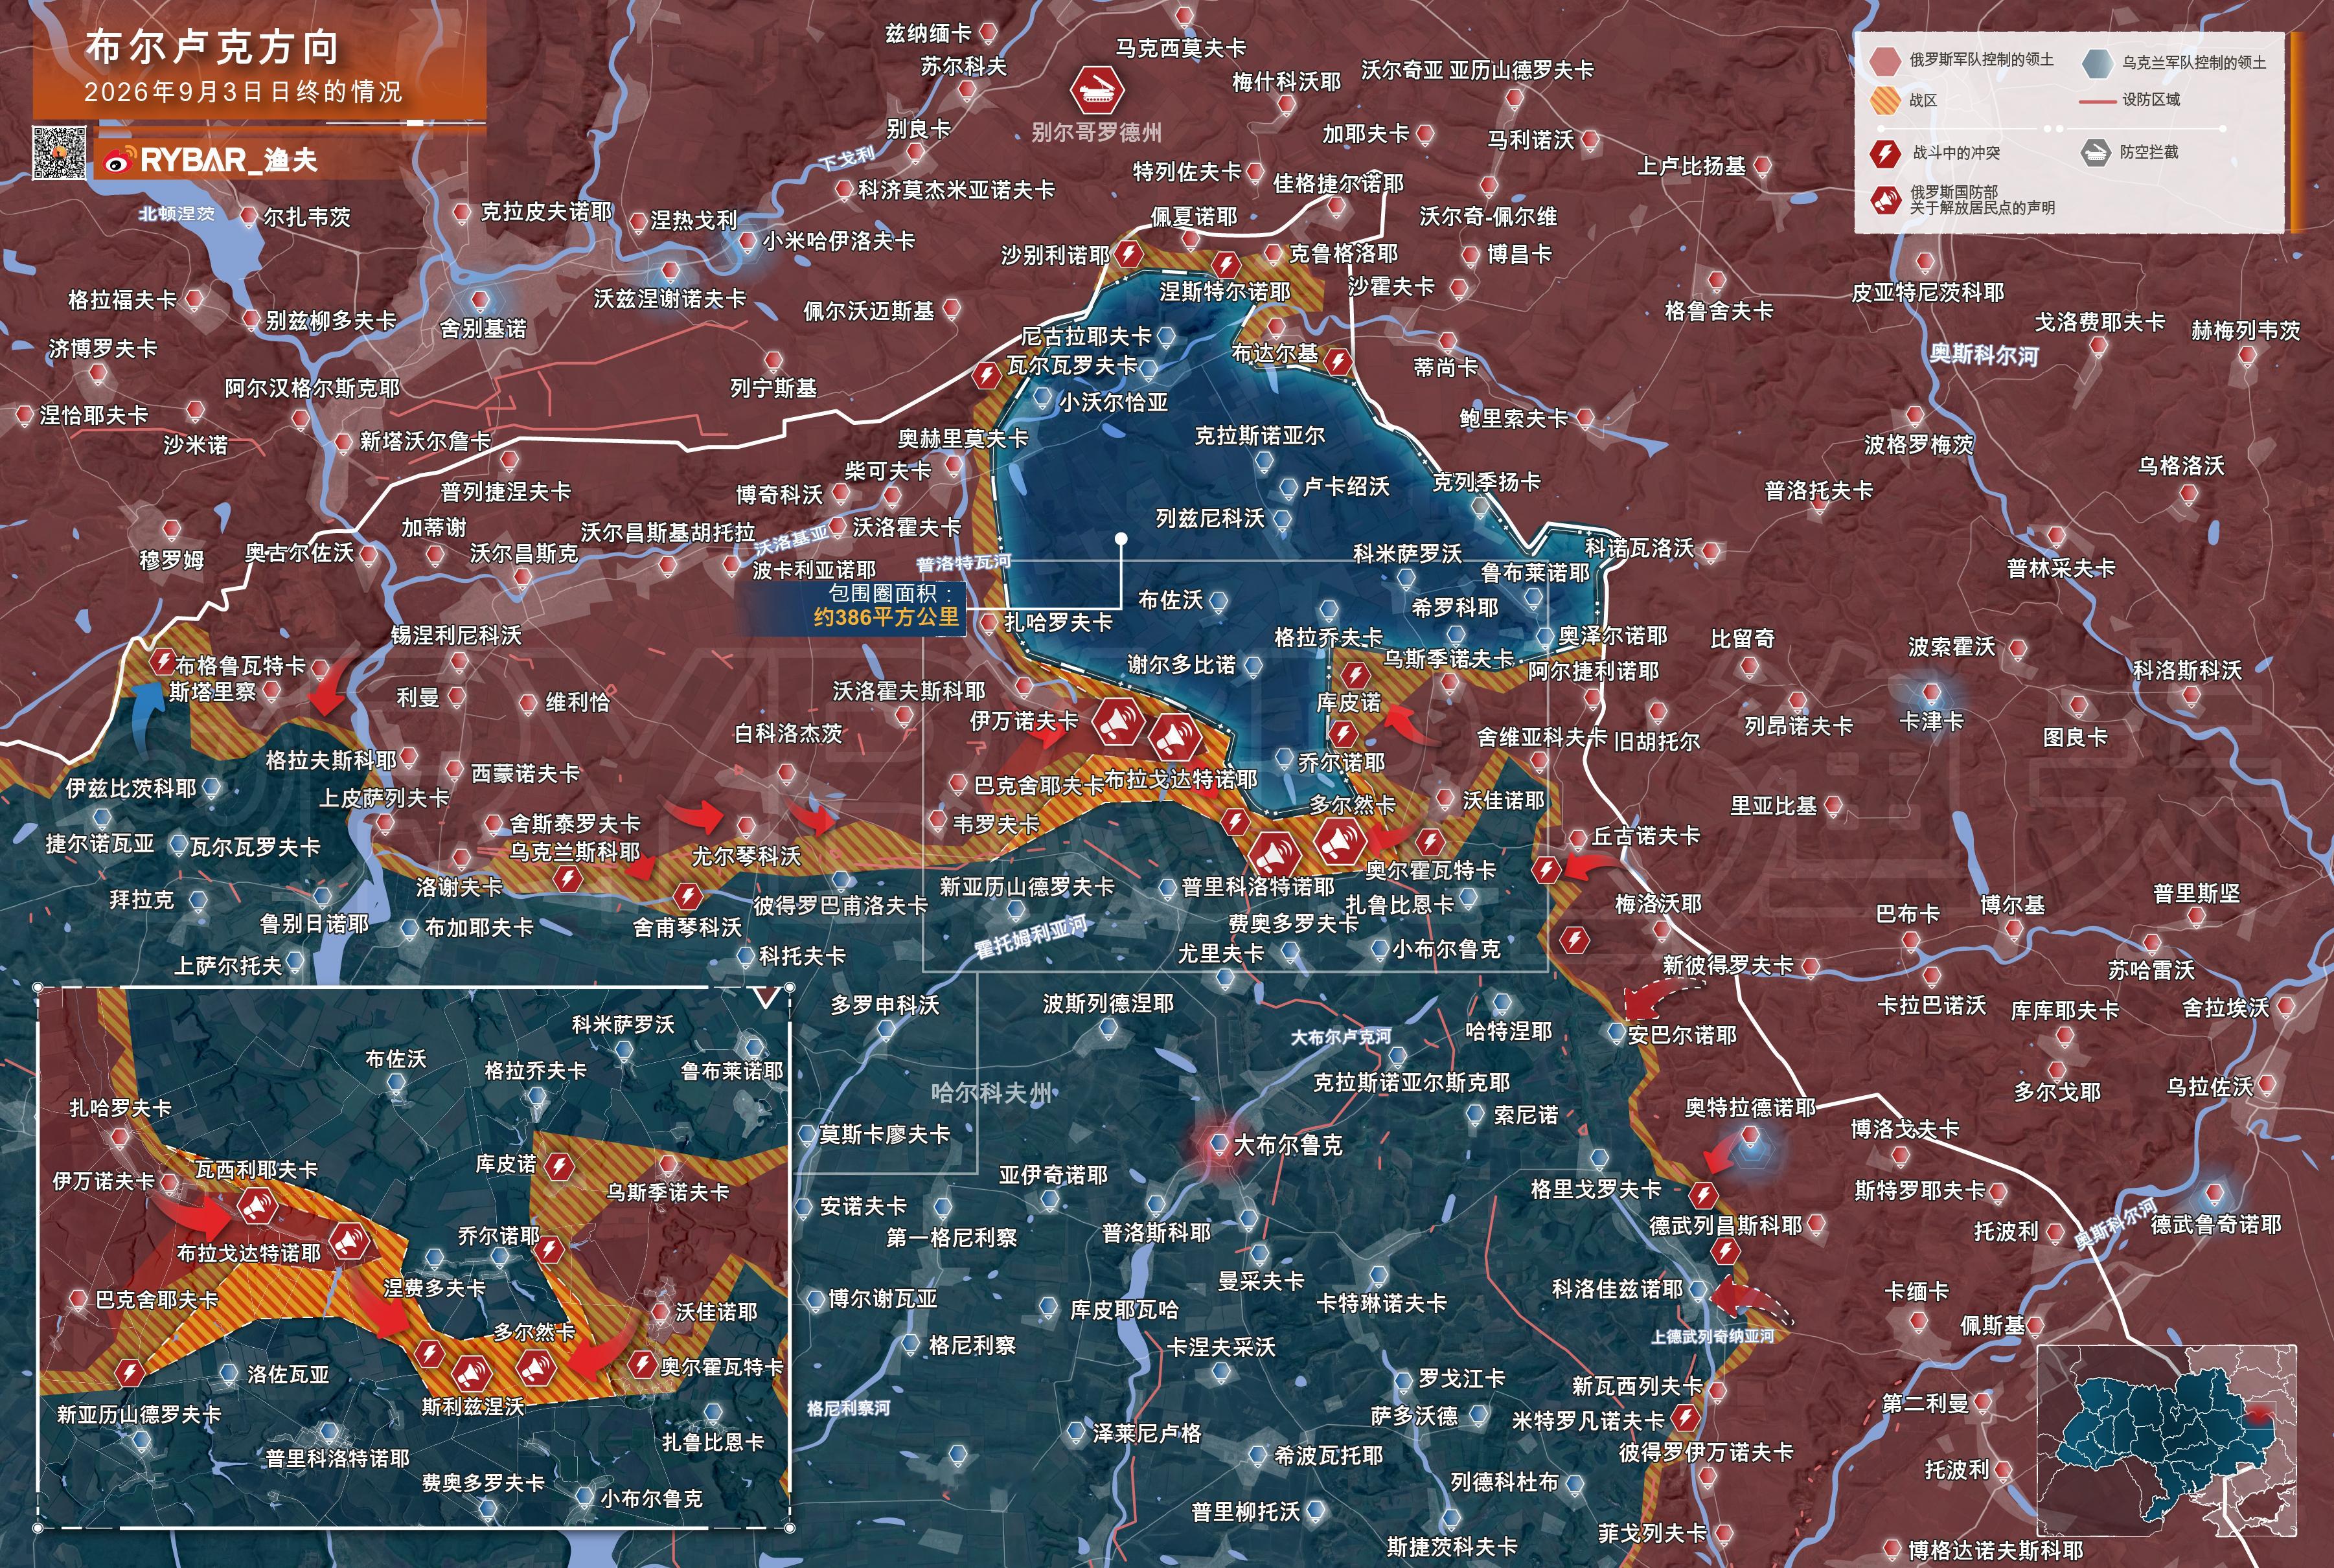Screen dimensions: 2334x1568
Task: Click the 沃尔昌斯克 town label
Action: pyautogui.click(x=524, y=553)
